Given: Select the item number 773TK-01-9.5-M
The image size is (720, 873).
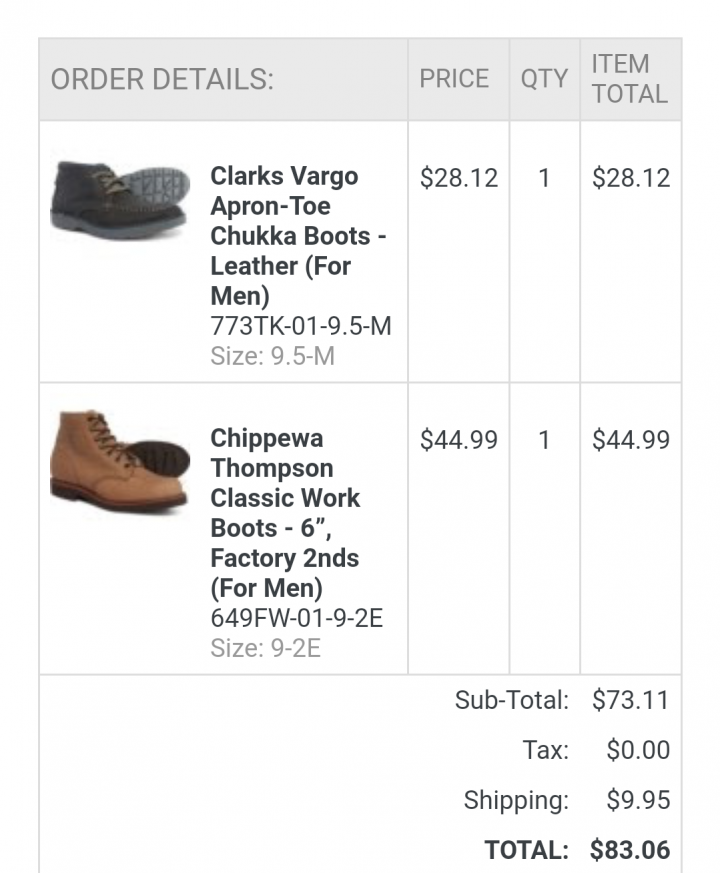Looking at the screenshot, I should [301, 326].
